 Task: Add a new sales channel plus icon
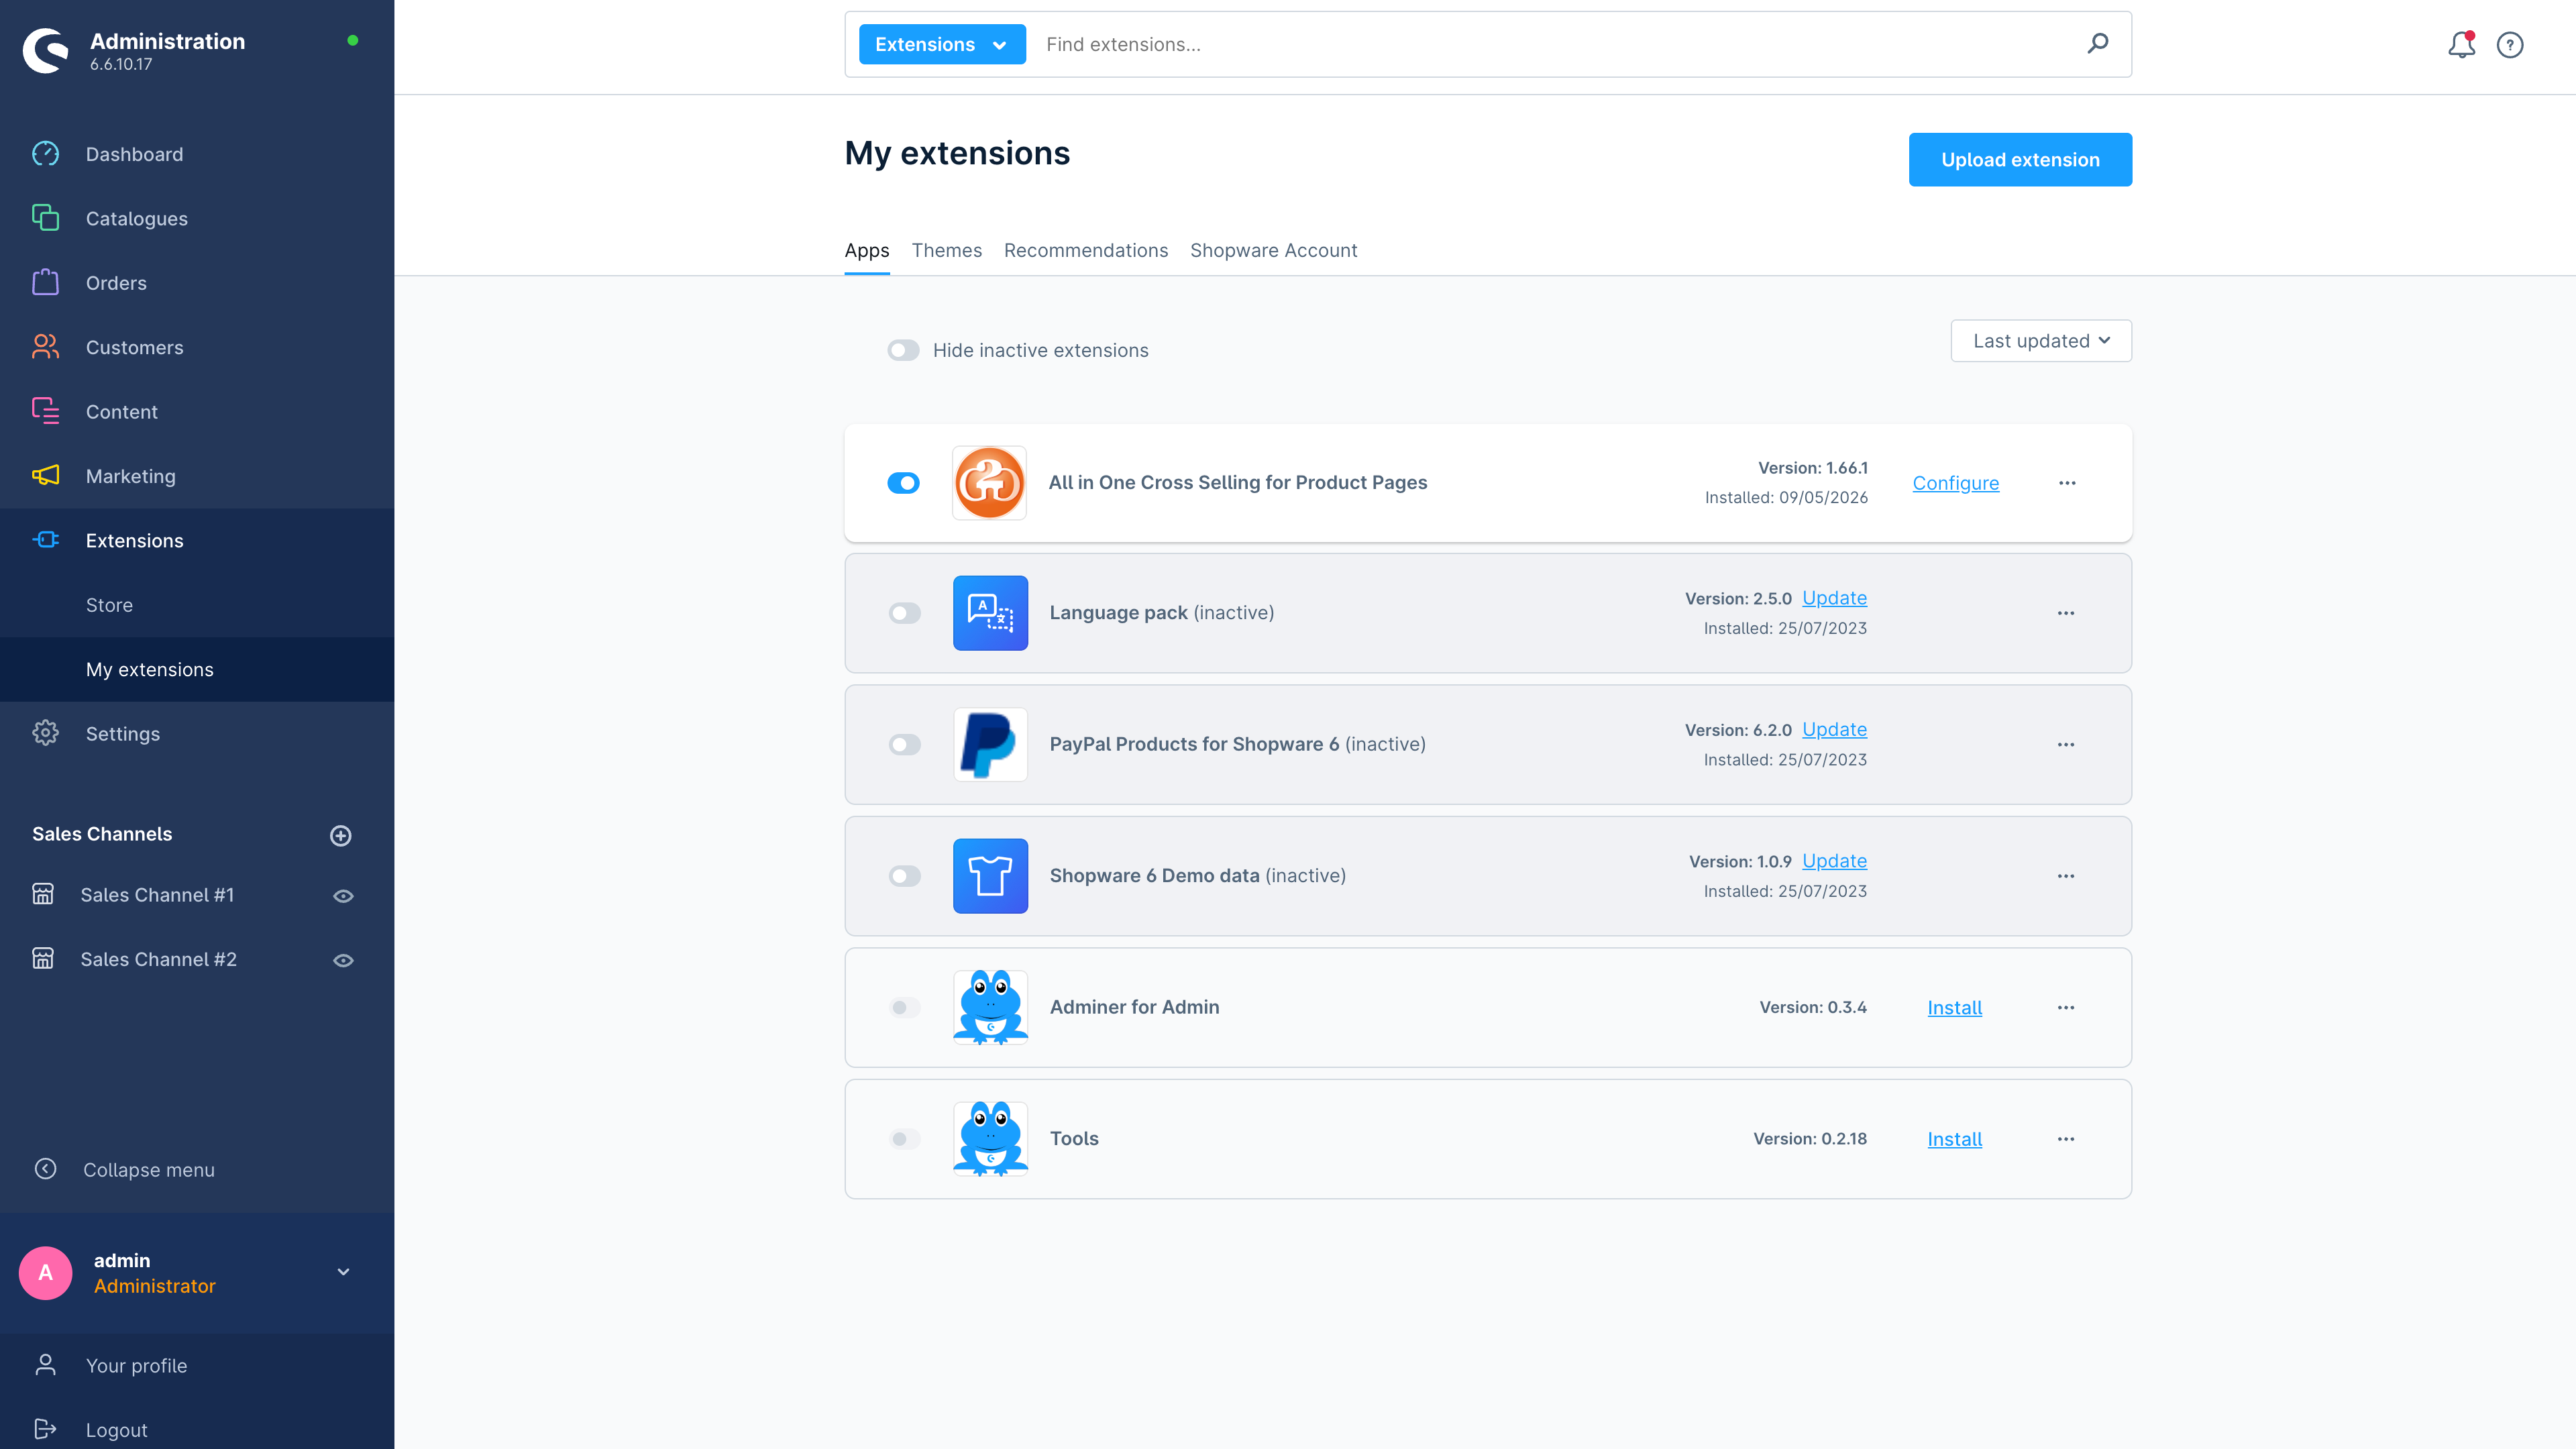coord(341,835)
